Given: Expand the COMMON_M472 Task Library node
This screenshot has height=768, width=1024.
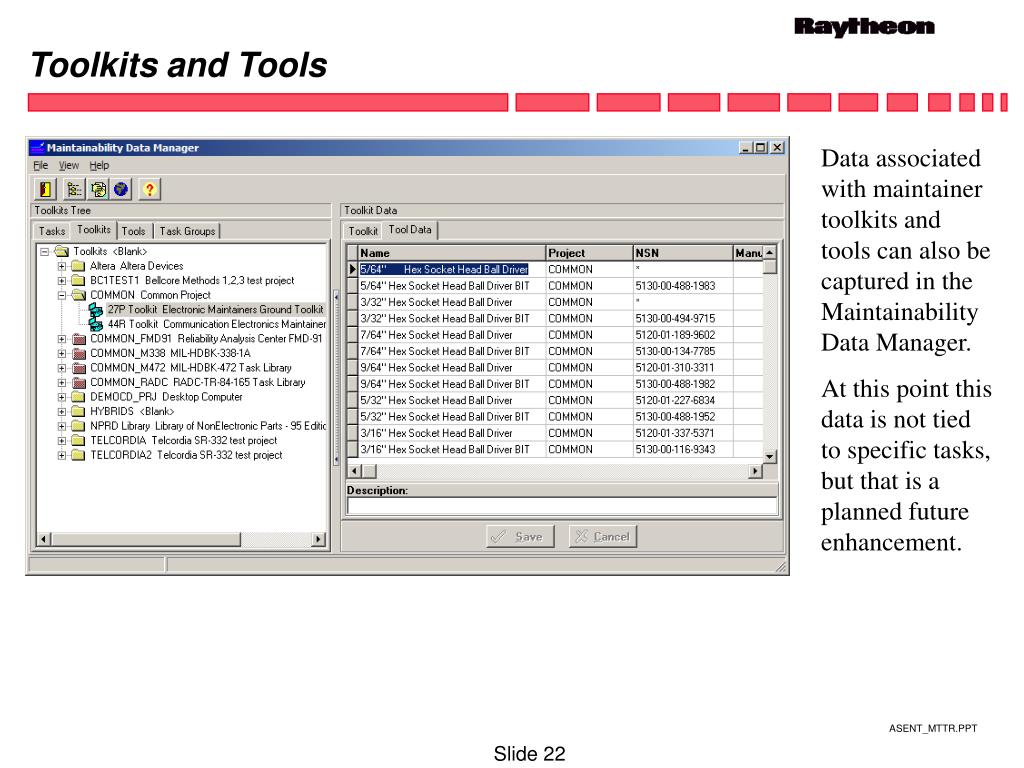Looking at the screenshot, I should [x=61, y=368].
